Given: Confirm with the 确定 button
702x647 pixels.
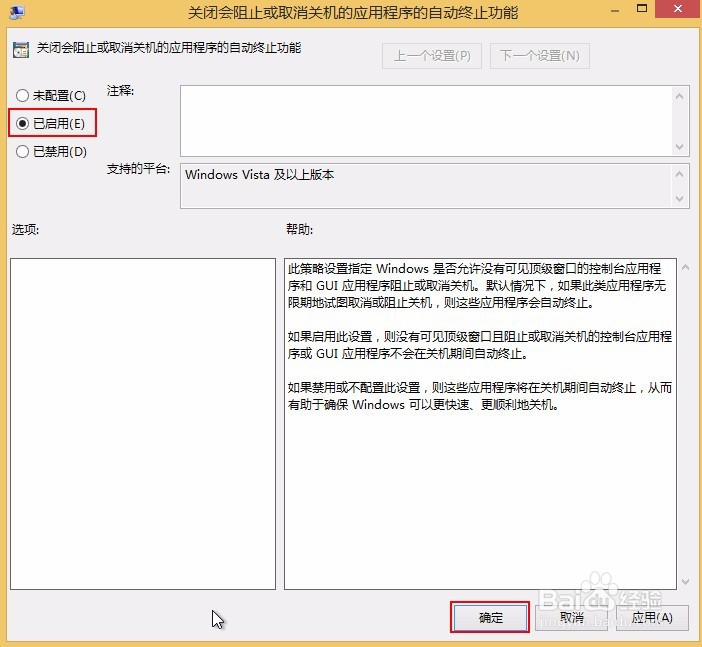Looking at the screenshot, I should [490, 617].
